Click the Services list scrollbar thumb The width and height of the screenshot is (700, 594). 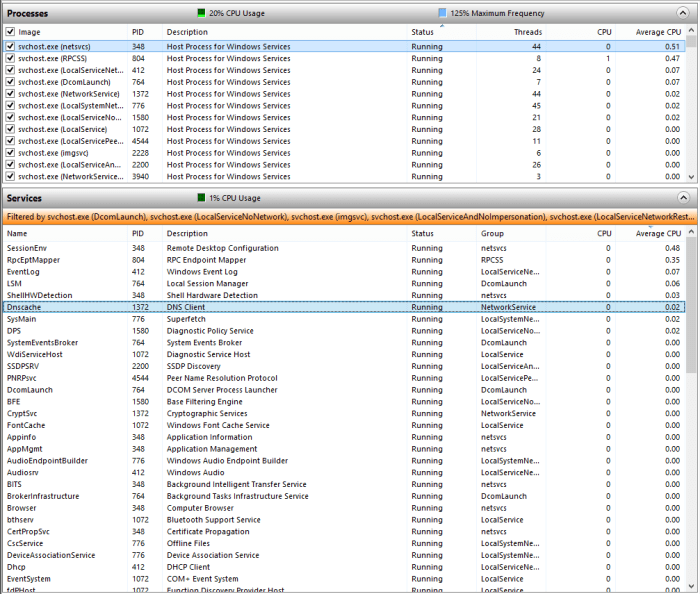pos(691,305)
